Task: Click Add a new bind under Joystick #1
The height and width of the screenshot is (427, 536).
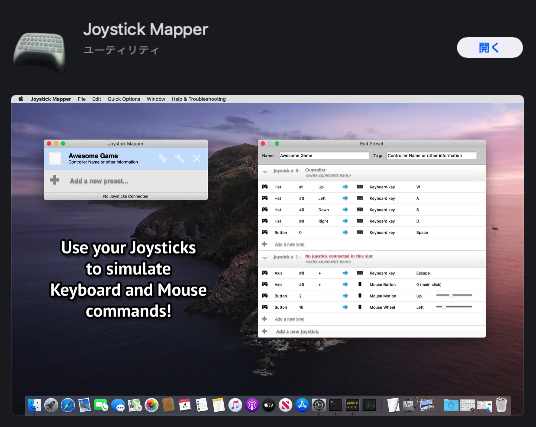Action: 290,319
